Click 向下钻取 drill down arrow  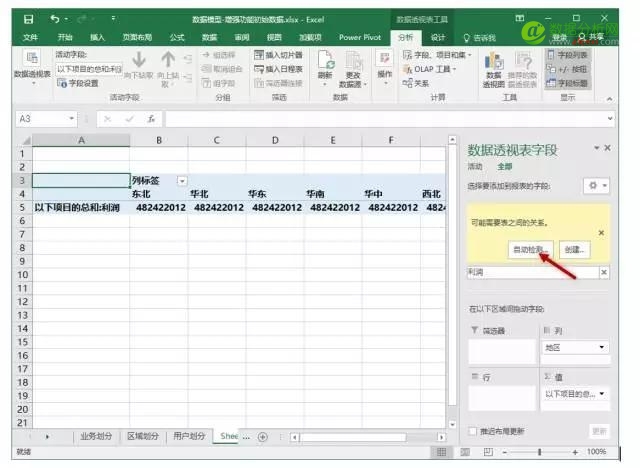(x=139, y=64)
